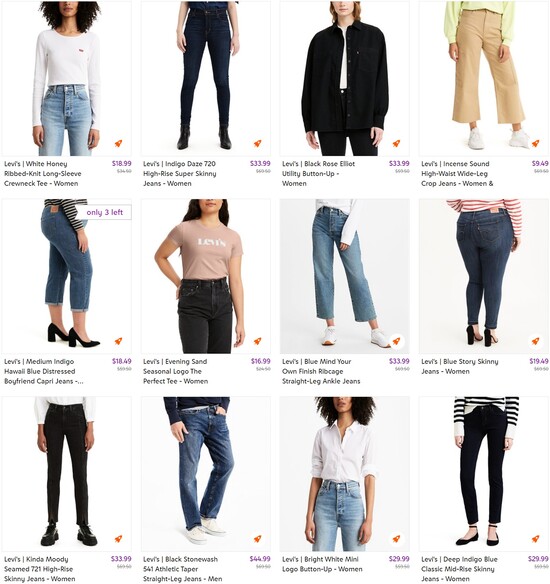Click rocket icon on White Honey Crewneck Tee
Image resolution: width=550 pixels, height=584 pixels.
118,143
